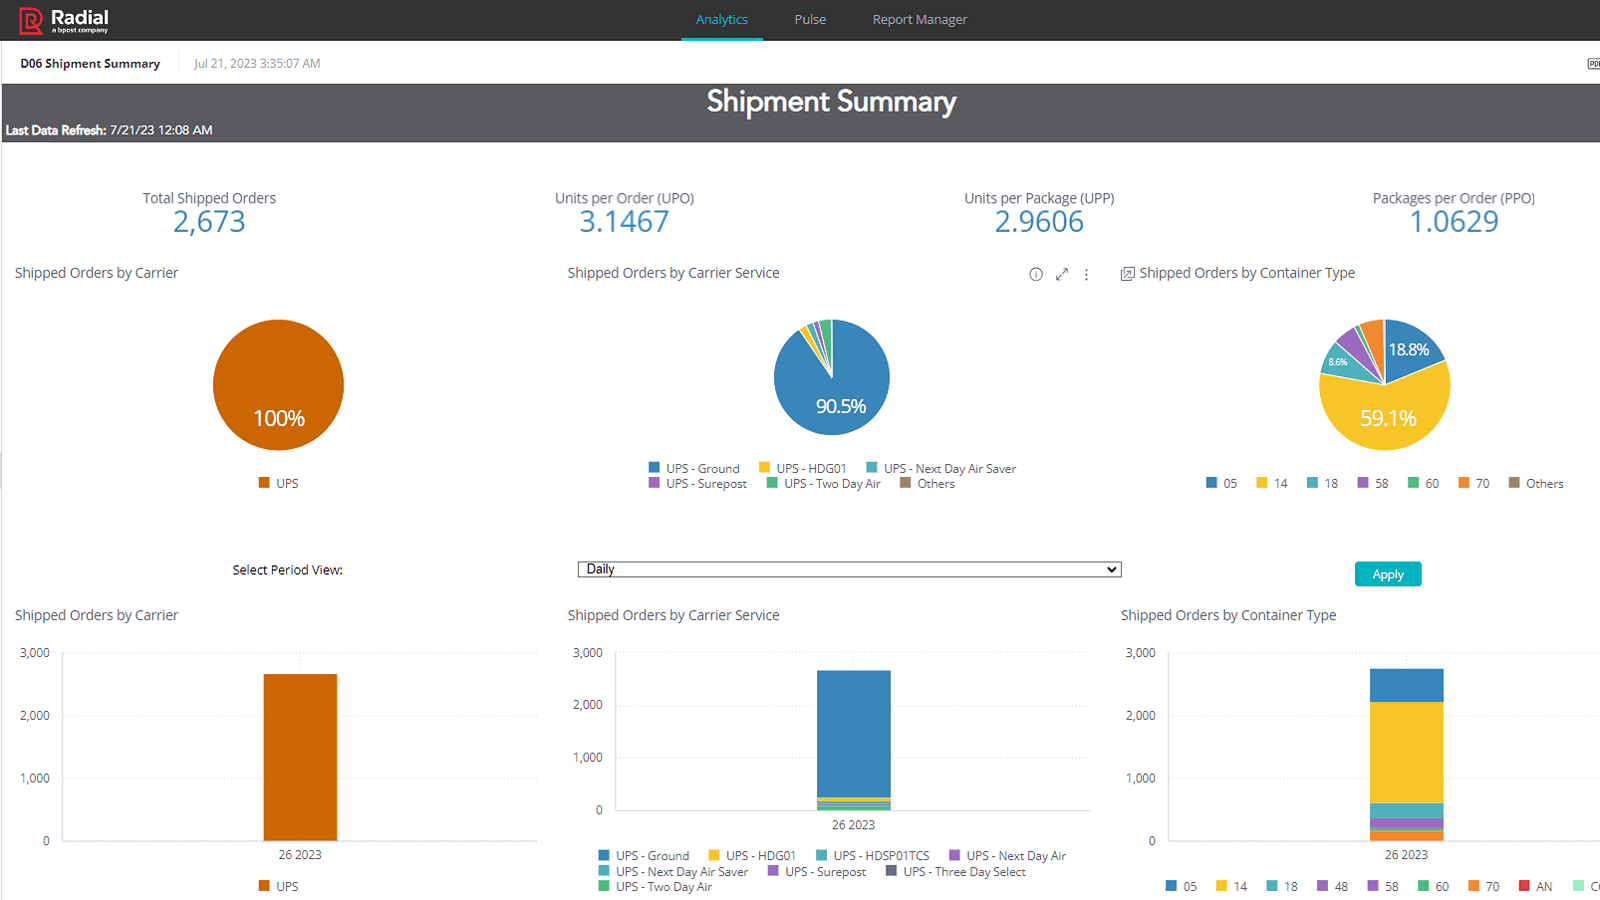Switch to the Pulse tab

[810, 19]
